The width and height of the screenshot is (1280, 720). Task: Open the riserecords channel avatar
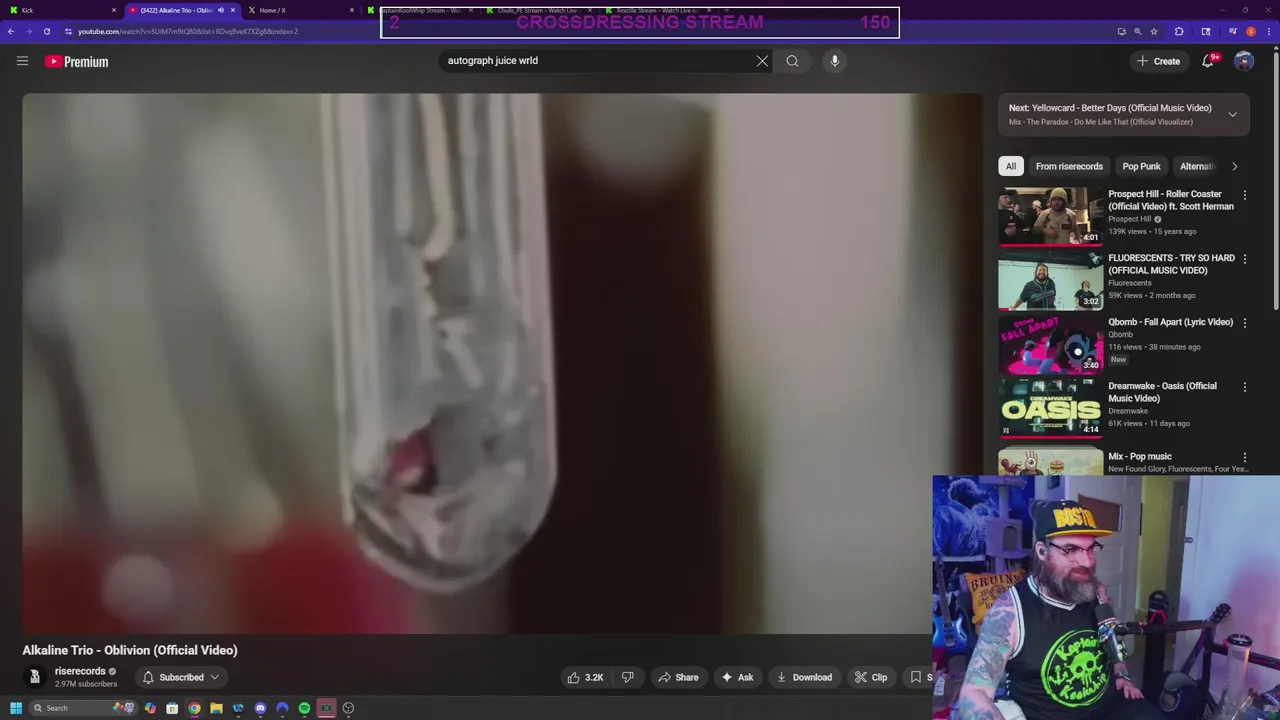click(x=34, y=677)
